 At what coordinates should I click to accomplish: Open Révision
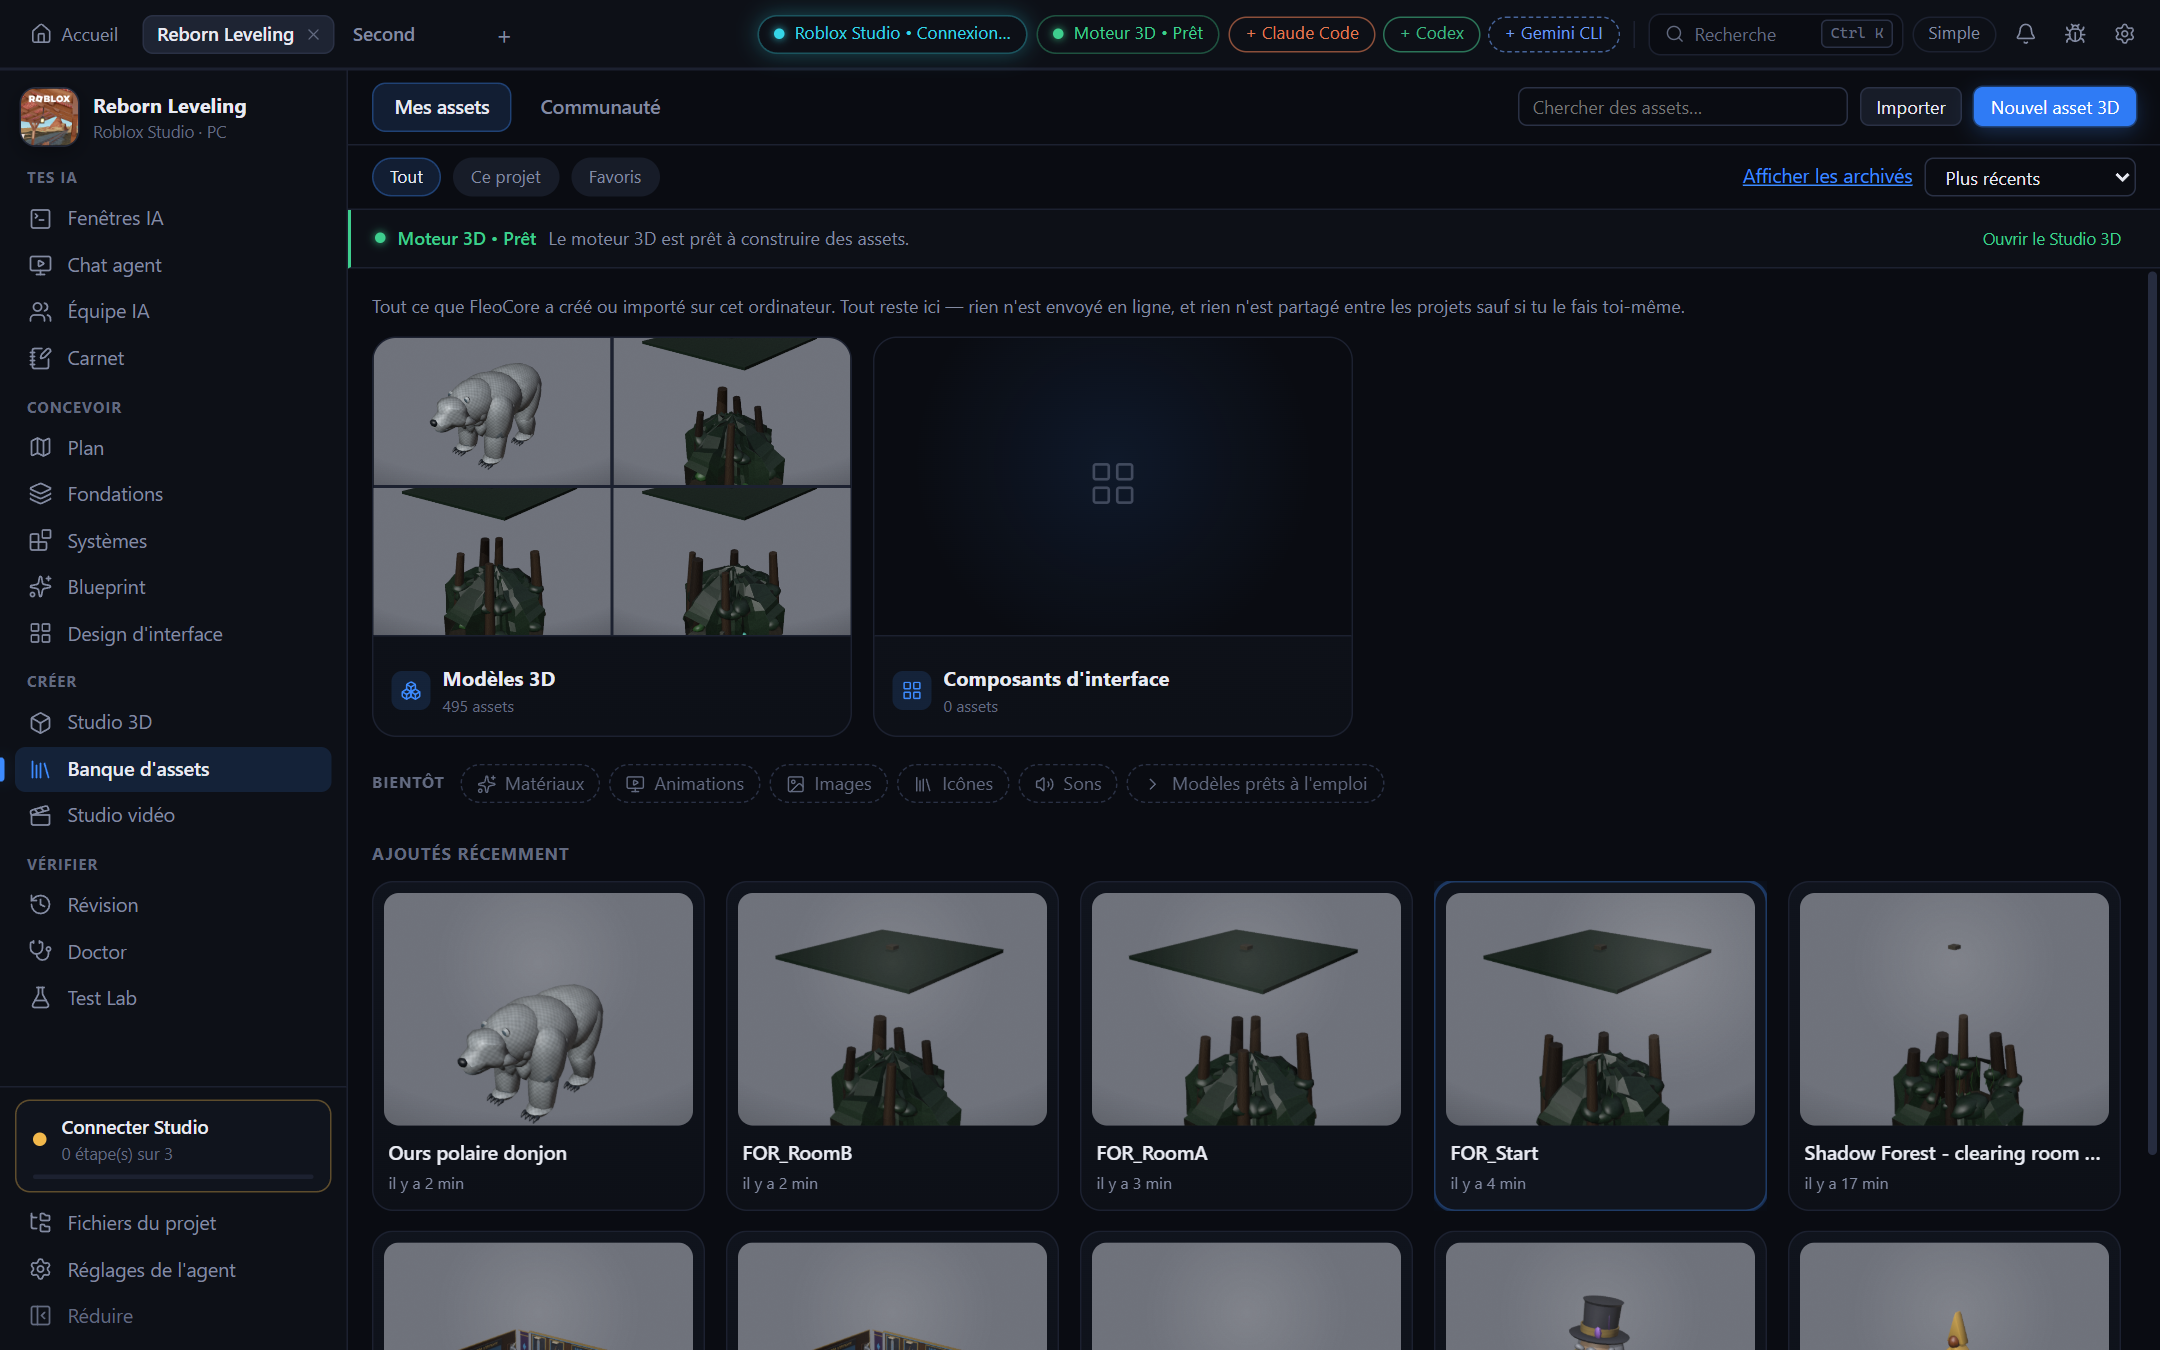[173, 905]
